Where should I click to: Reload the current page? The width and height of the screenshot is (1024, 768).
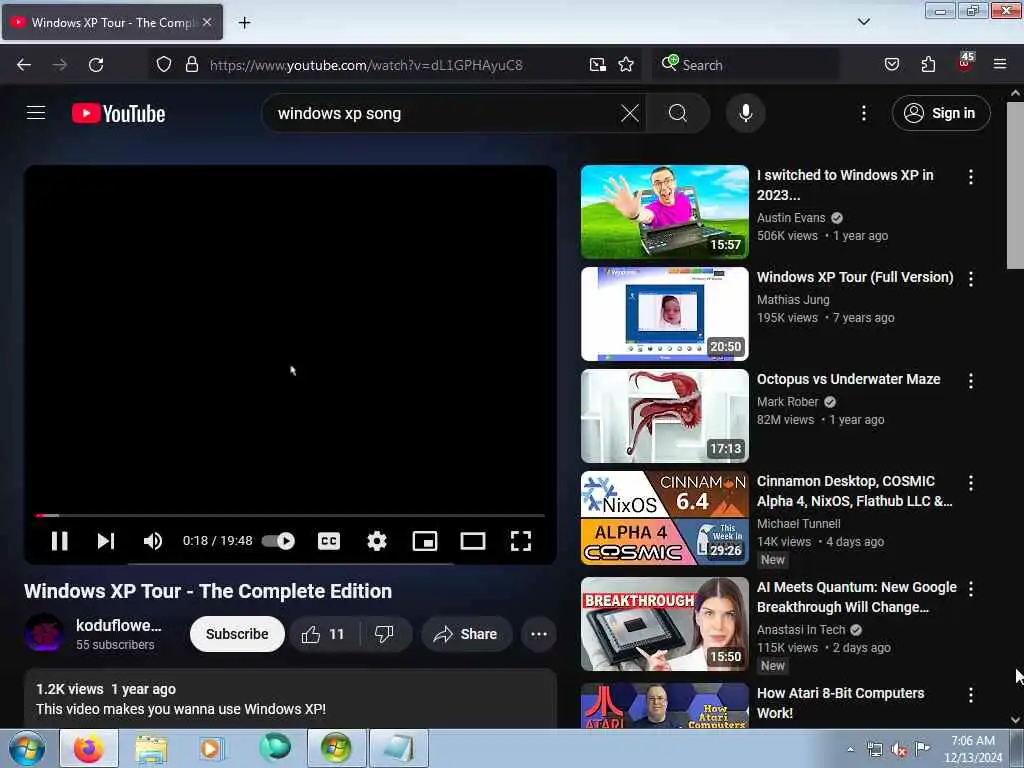click(x=96, y=65)
